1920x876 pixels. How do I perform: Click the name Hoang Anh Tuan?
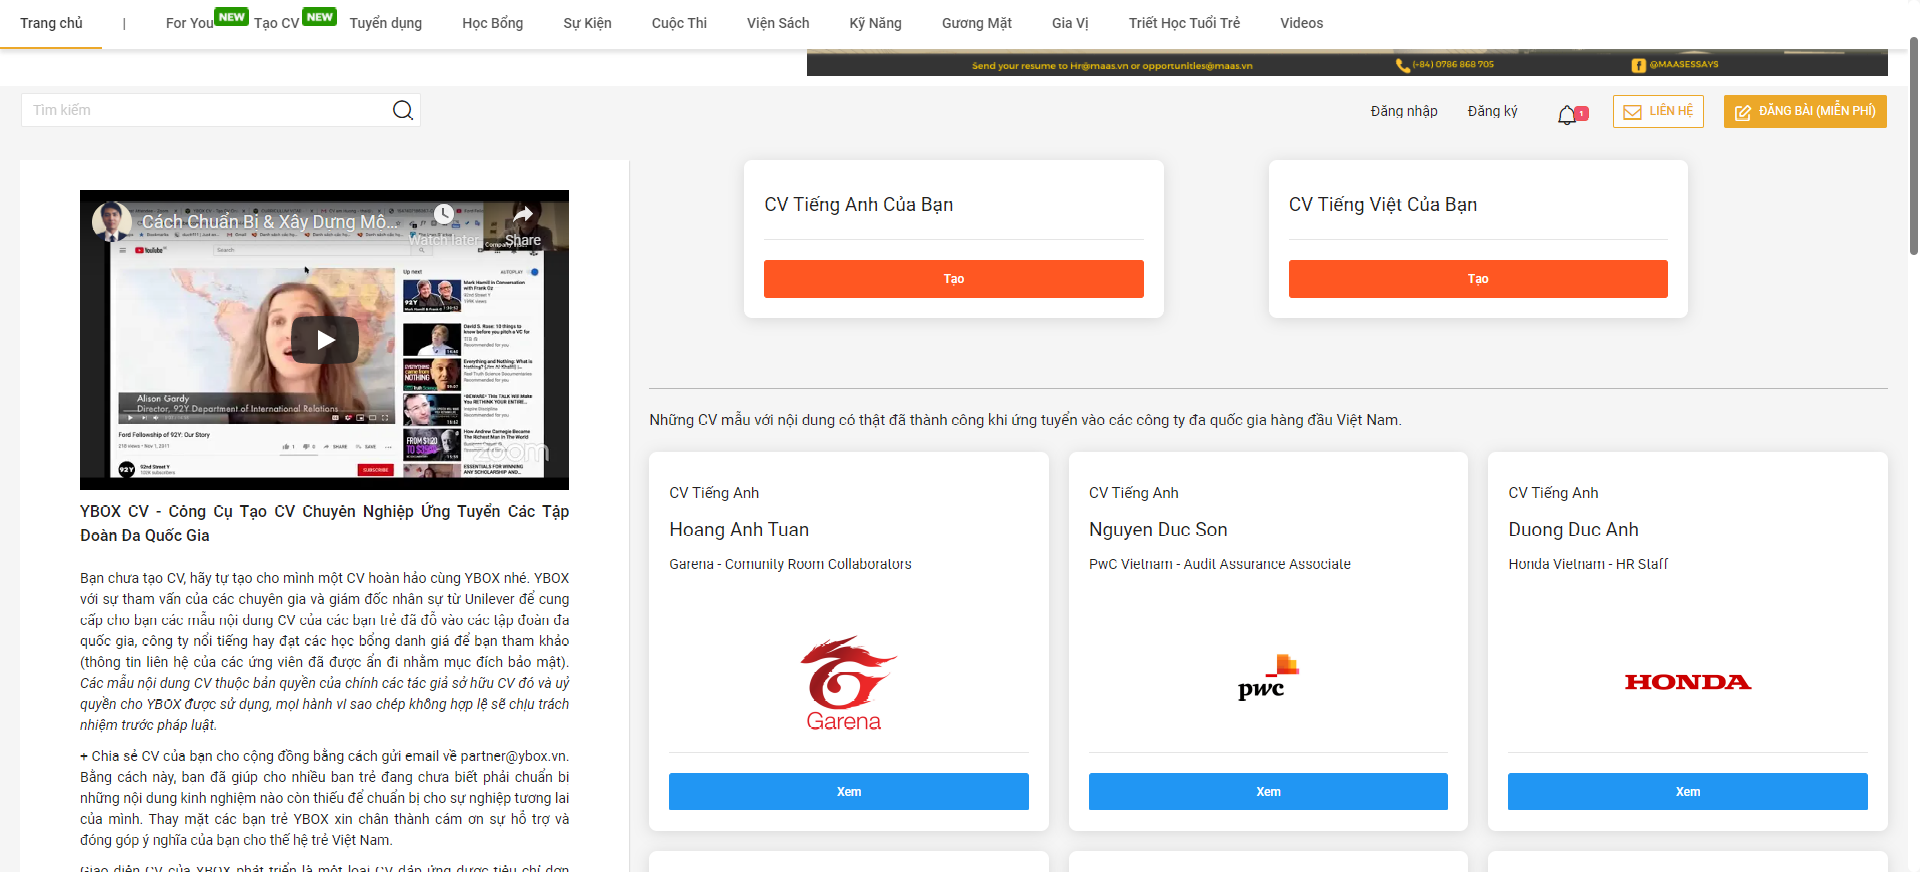[739, 530]
